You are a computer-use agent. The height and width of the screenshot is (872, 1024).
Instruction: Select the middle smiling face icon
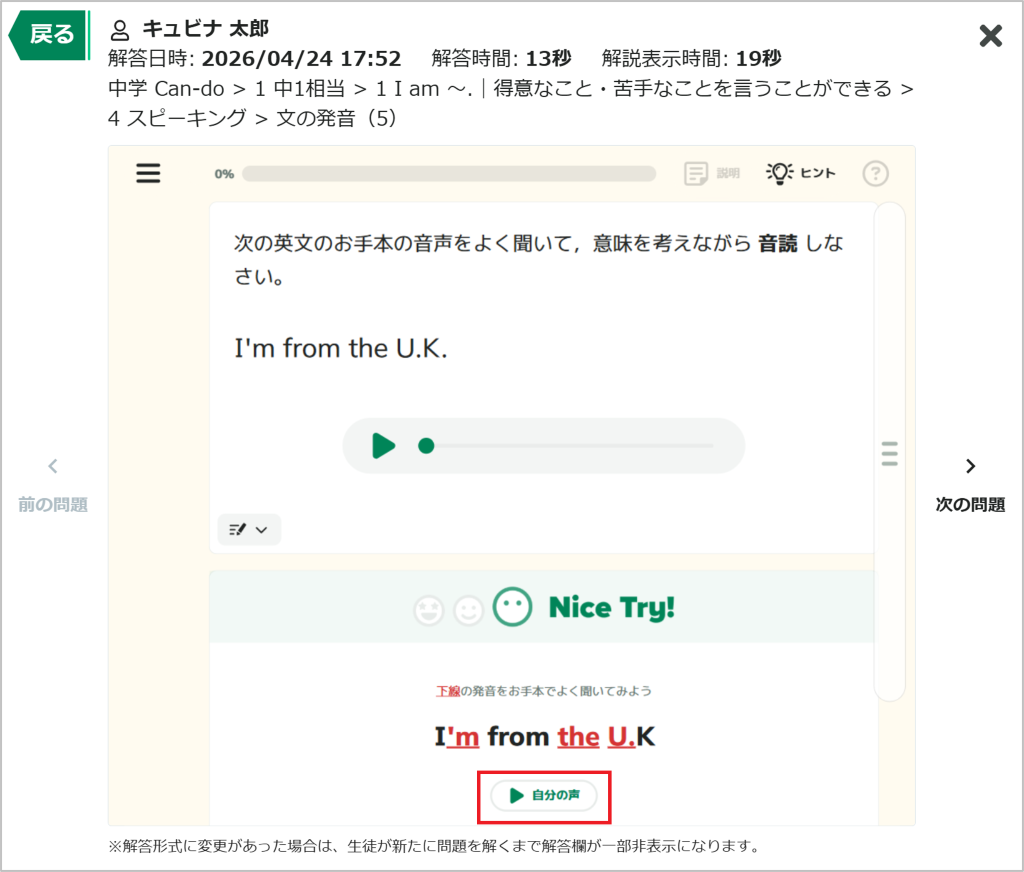click(468, 610)
